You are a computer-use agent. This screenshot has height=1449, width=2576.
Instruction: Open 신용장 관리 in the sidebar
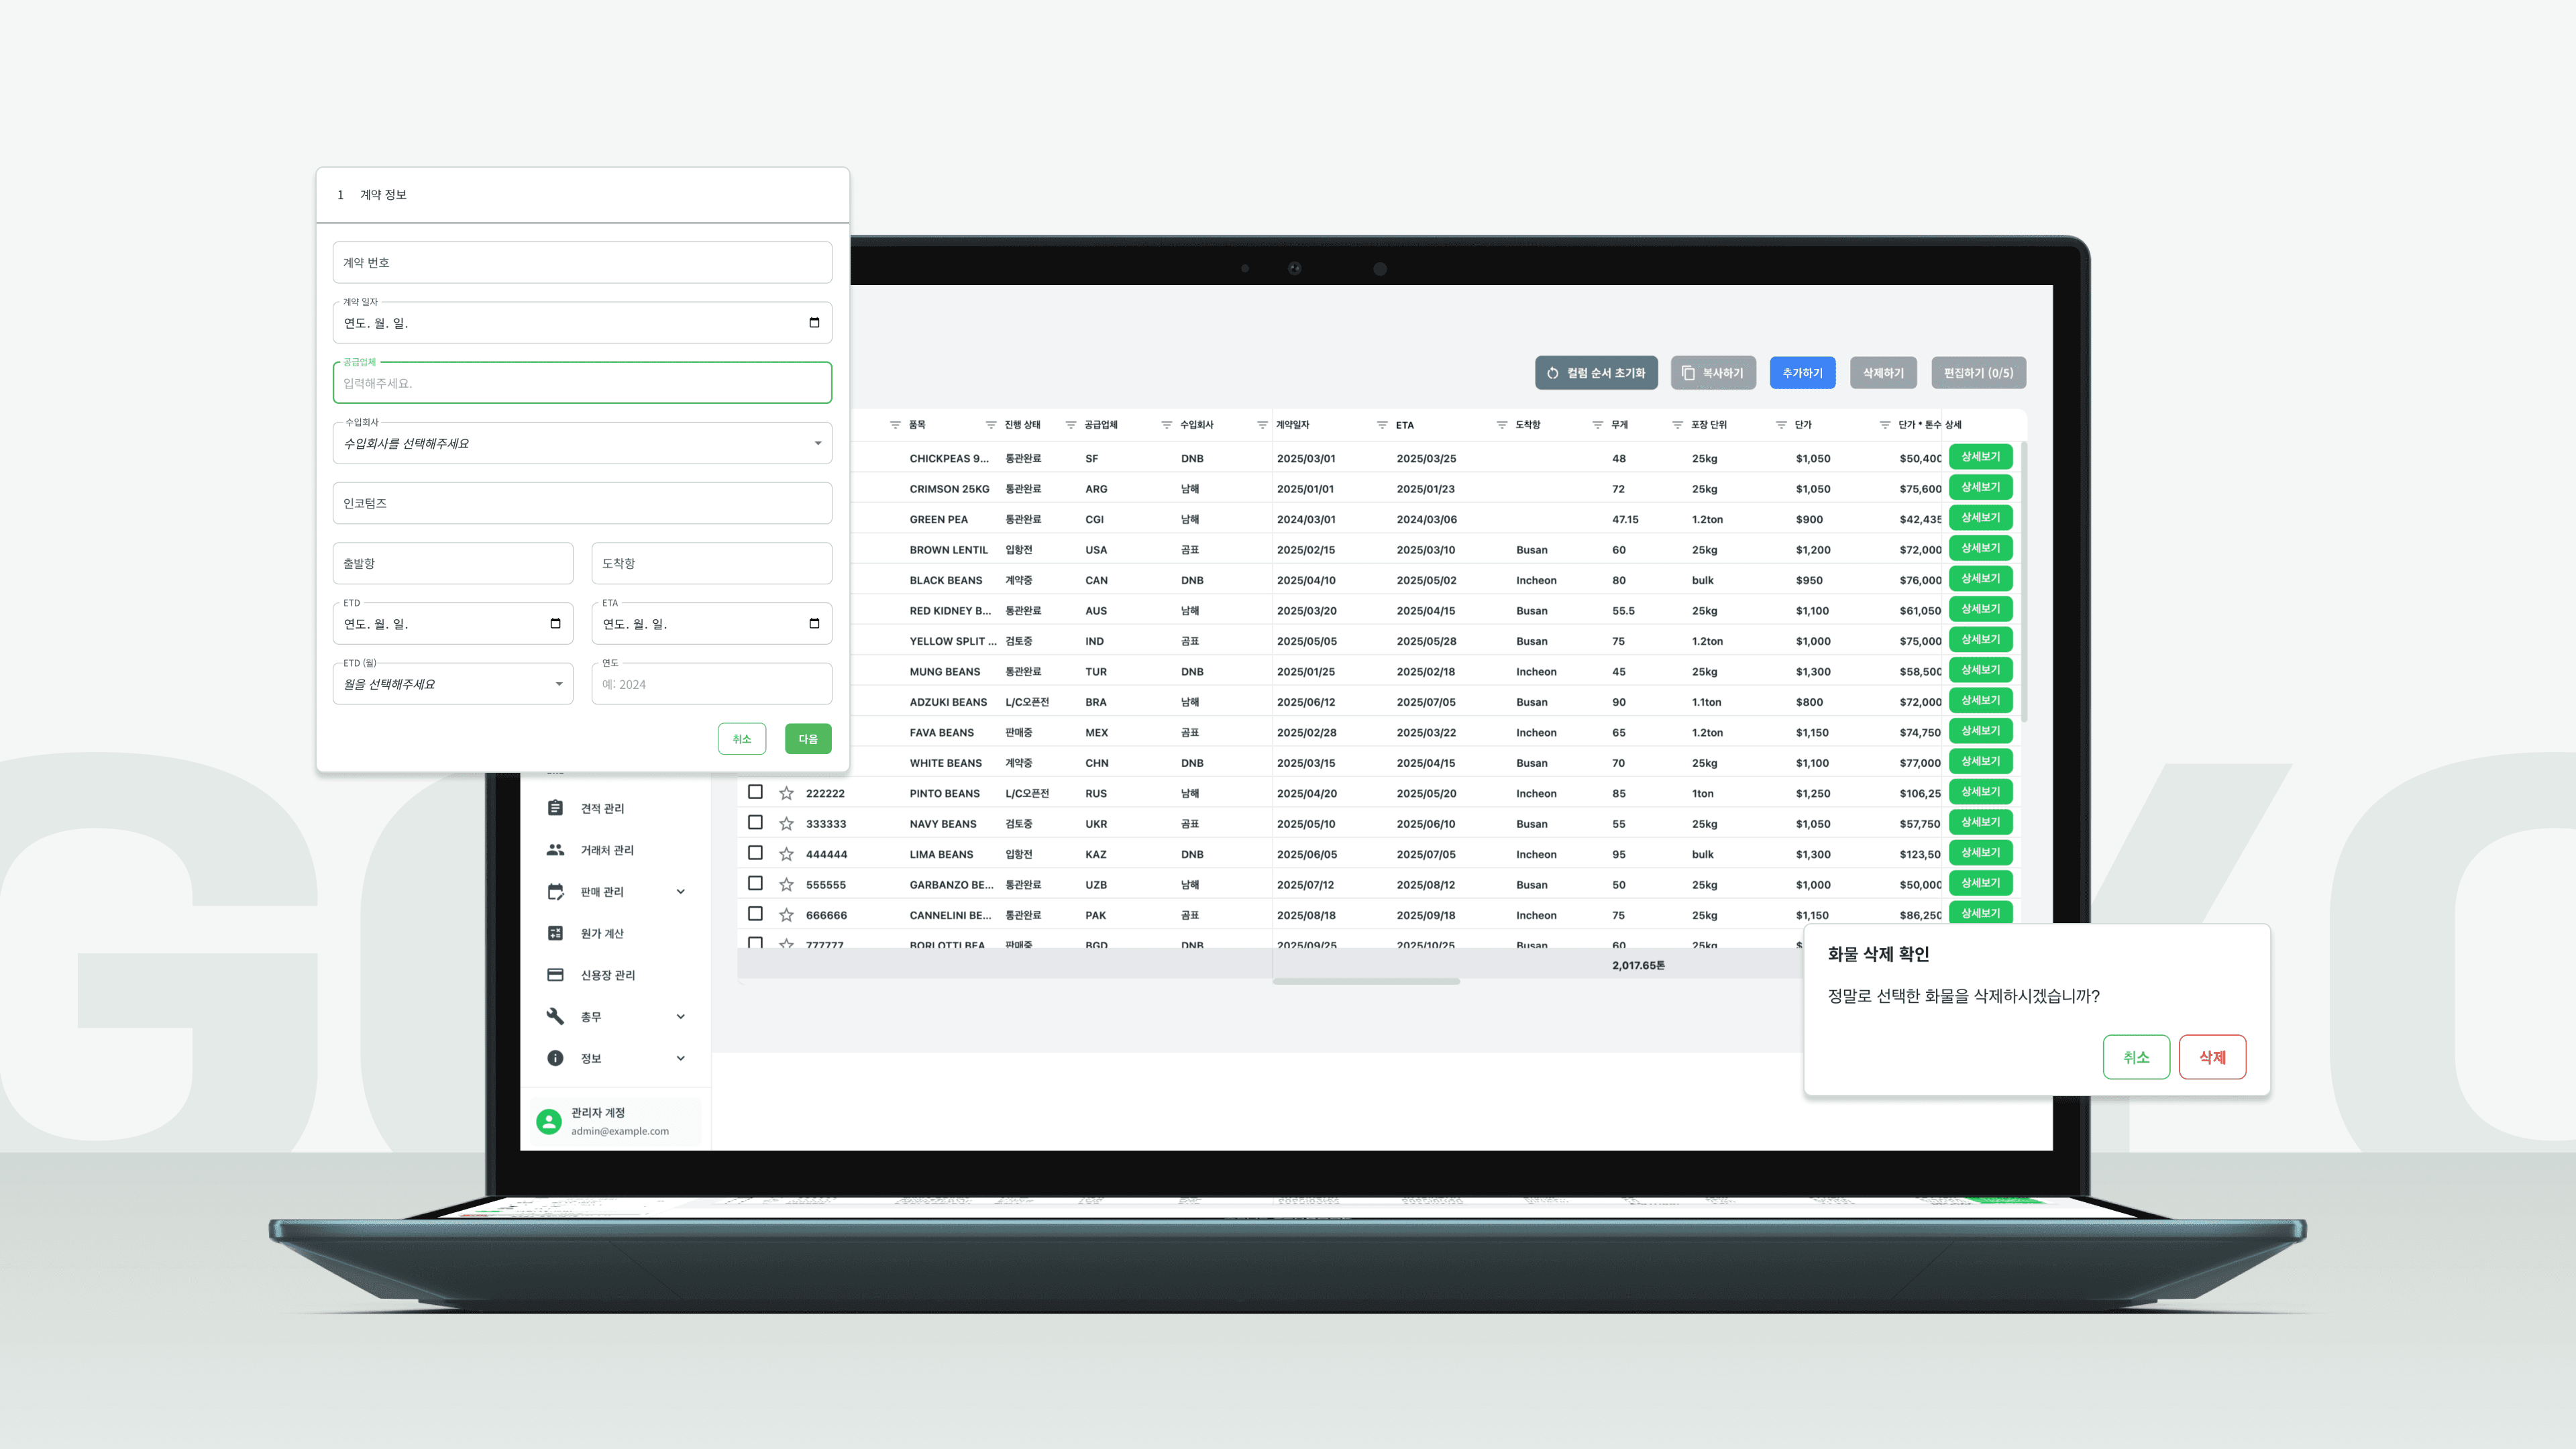point(607,975)
